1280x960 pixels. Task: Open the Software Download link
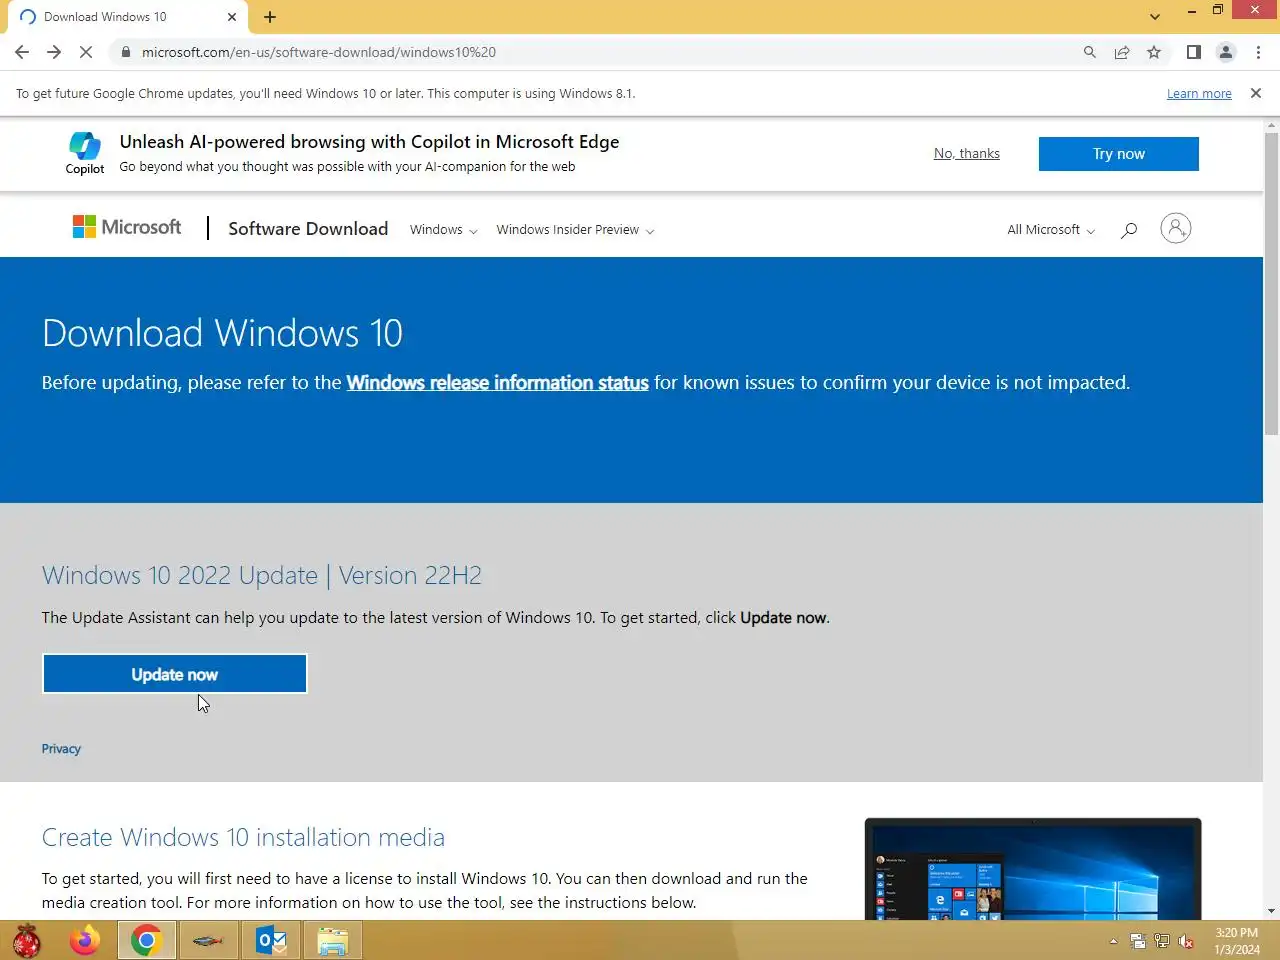[x=308, y=229]
